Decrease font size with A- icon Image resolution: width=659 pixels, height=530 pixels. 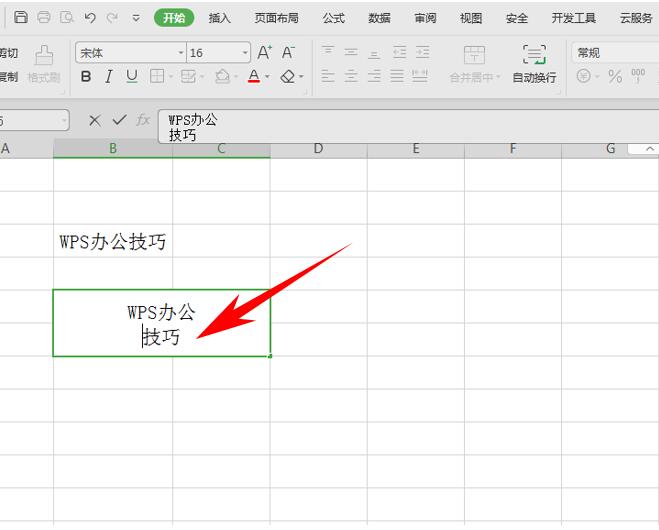[288, 53]
